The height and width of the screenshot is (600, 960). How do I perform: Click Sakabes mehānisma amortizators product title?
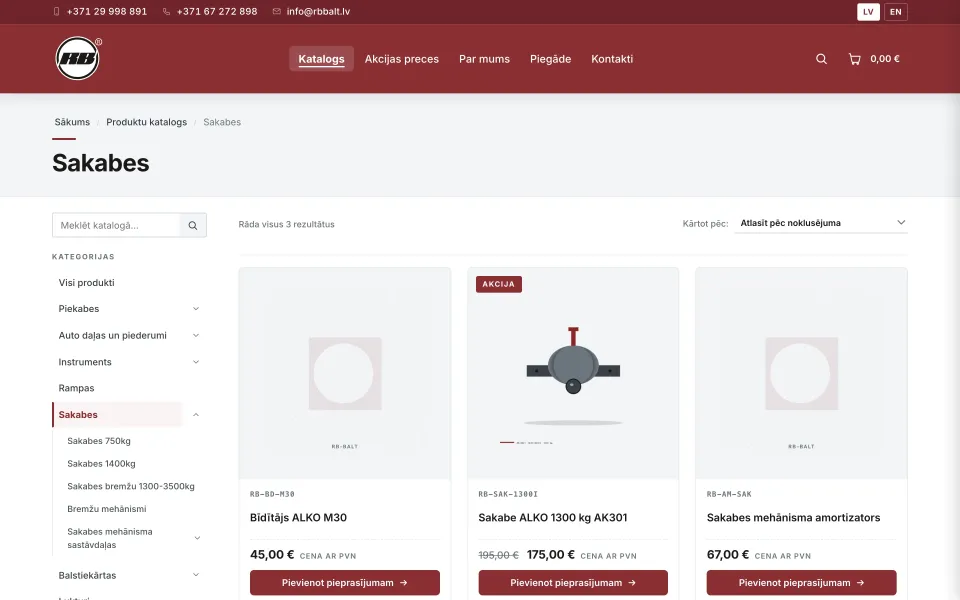pyautogui.click(x=793, y=517)
